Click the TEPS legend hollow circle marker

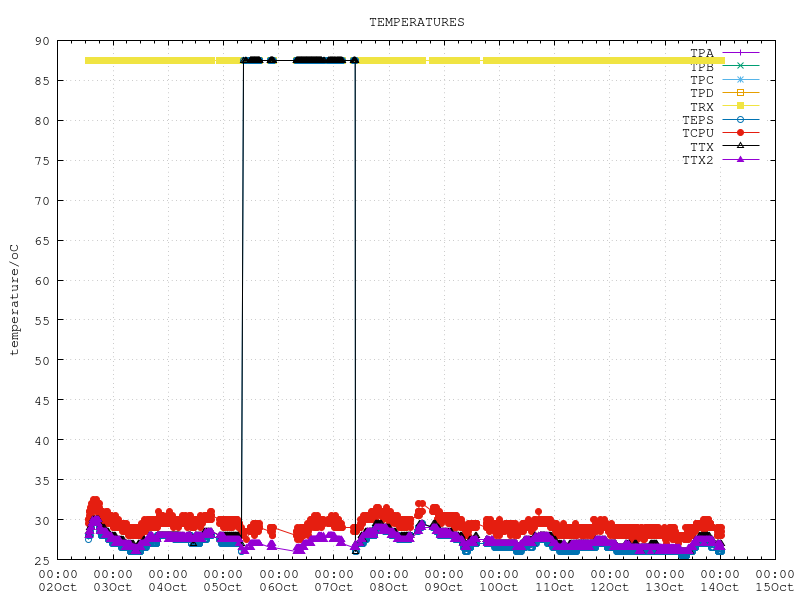(740, 119)
